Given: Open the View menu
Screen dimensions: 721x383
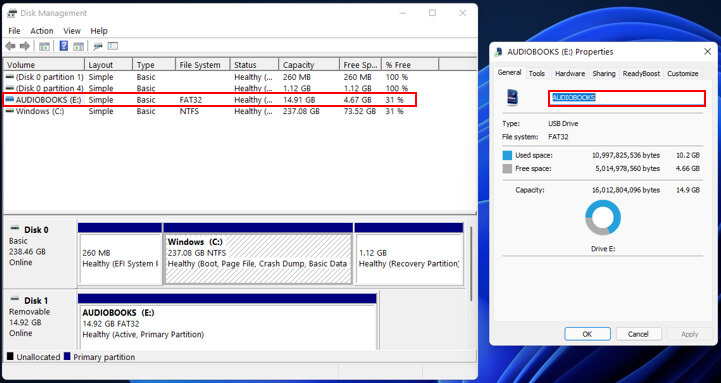Looking at the screenshot, I should tap(72, 31).
